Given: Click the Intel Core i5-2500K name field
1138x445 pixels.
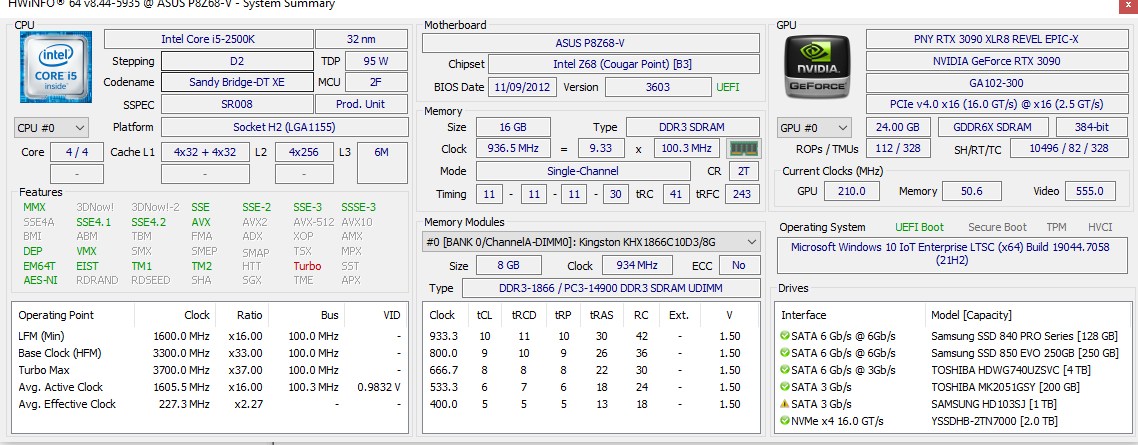Looking at the screenshot, I should click(x=208, y=38).
